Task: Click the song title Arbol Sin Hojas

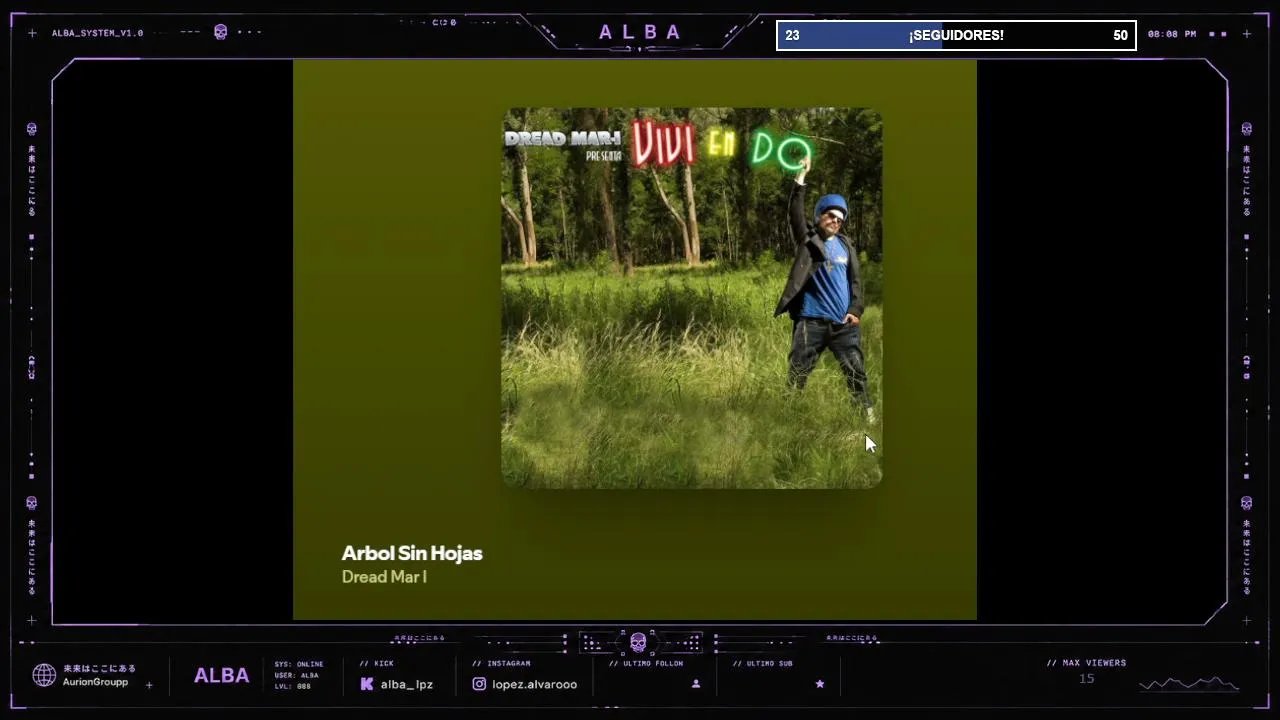Action: tap(412, 553)
